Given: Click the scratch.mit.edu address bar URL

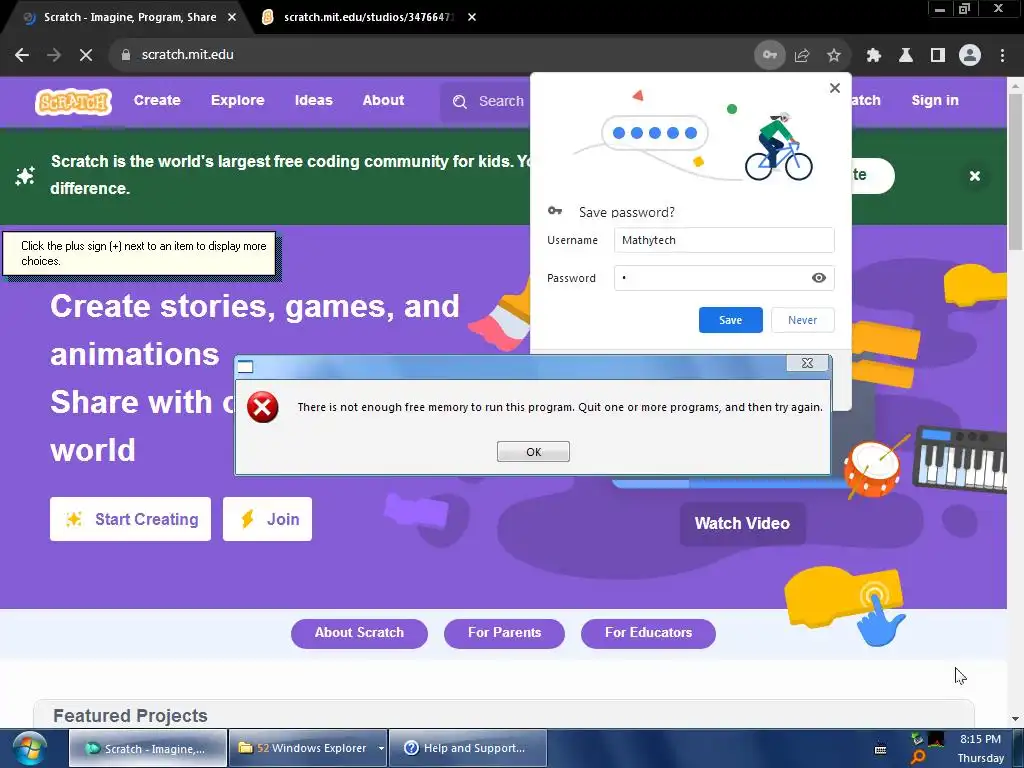Looking at the screenshot, I should pos(187,55).
